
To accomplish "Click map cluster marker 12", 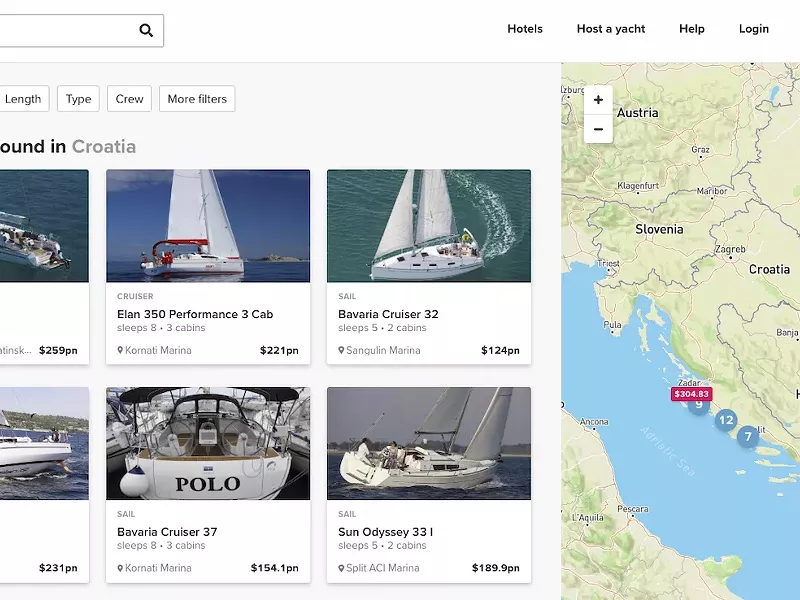I will (x=726, y=420).
